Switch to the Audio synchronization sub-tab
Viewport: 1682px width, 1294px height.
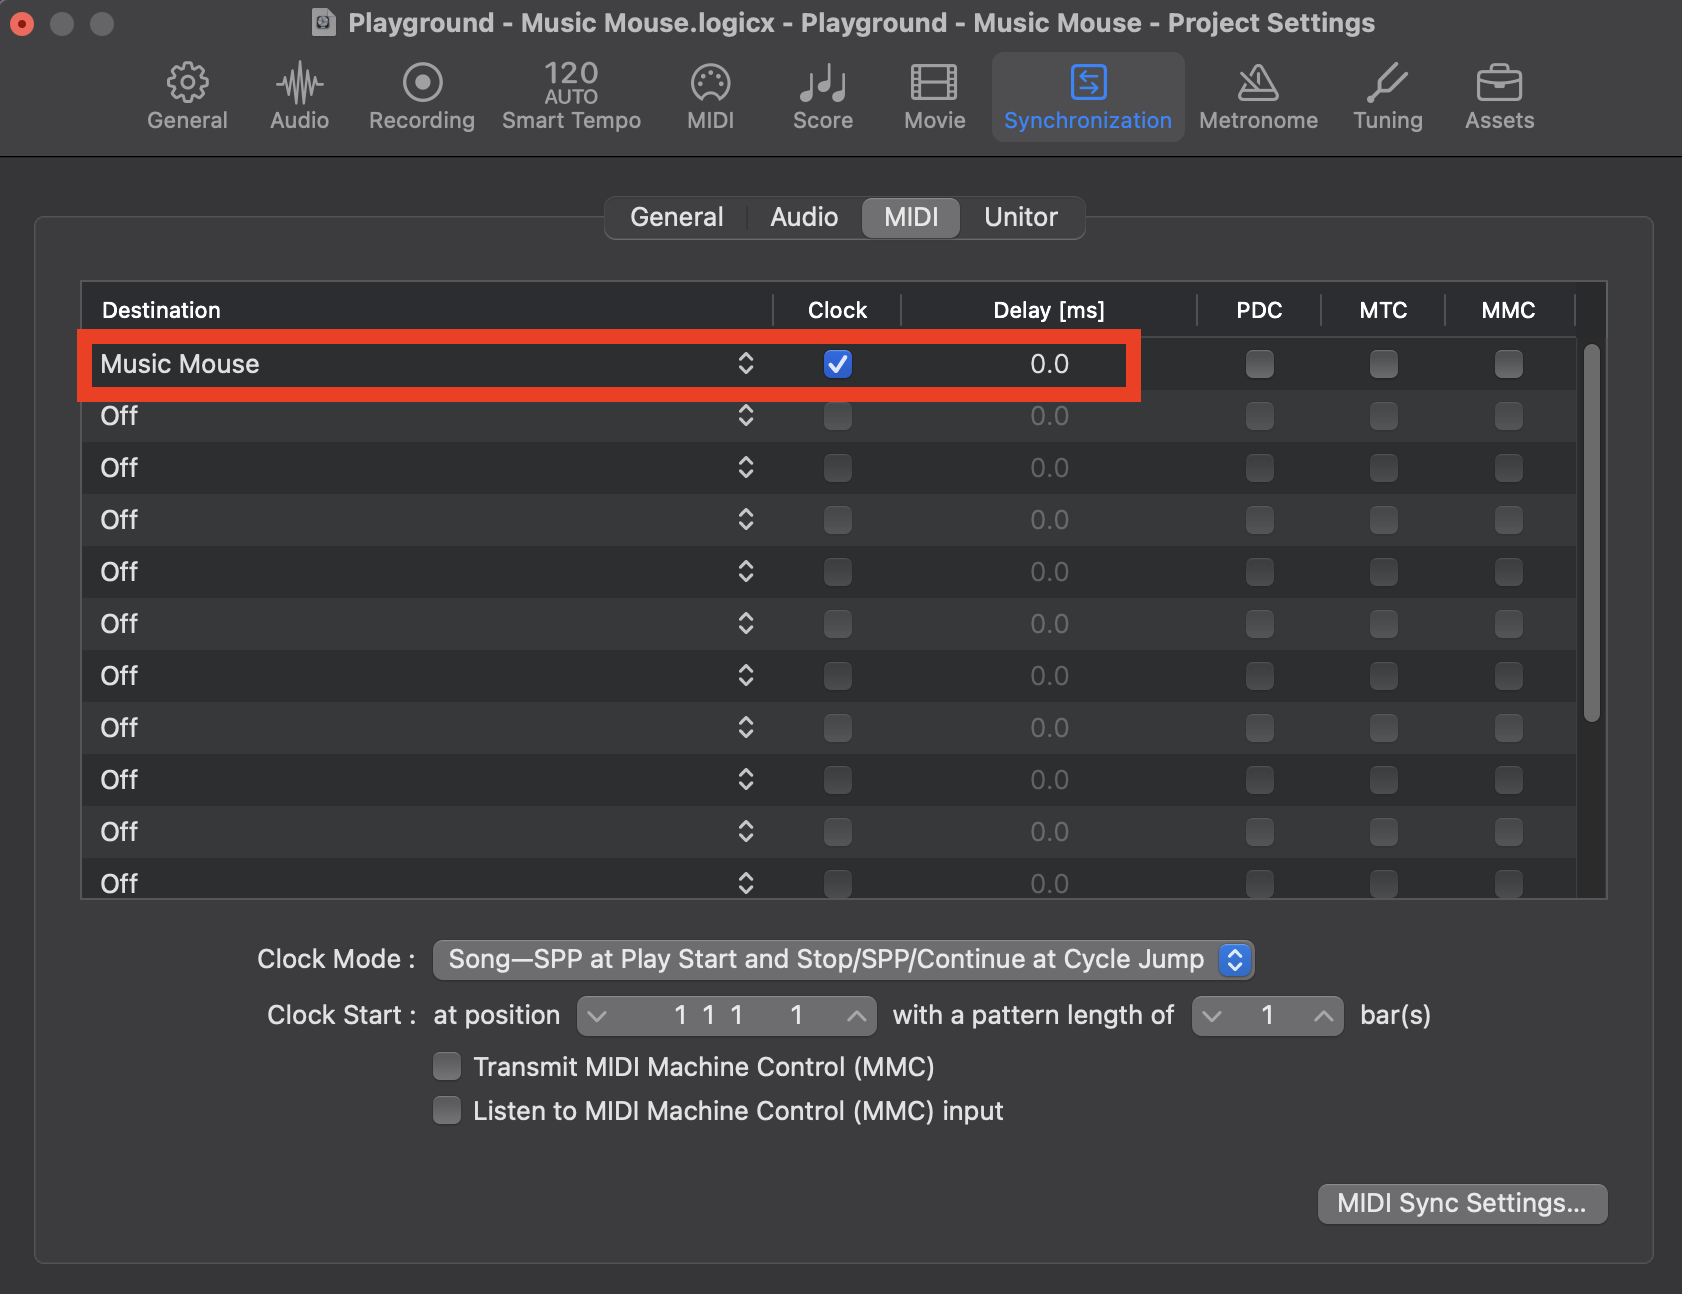click(804, 217)
